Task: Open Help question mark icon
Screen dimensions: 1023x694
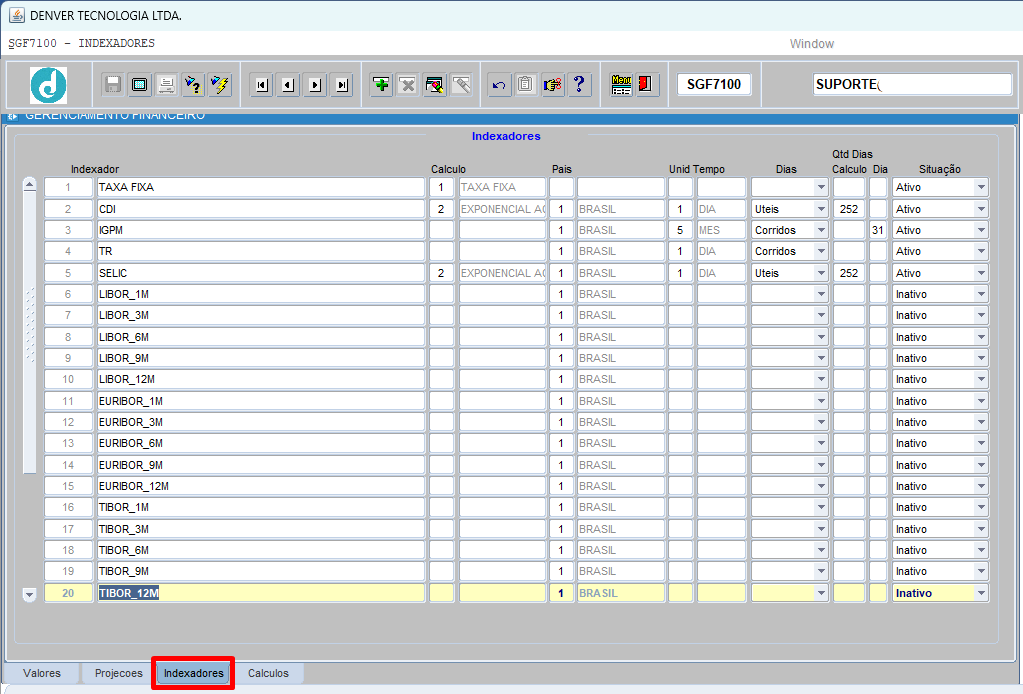Action: tap(579, 85)
